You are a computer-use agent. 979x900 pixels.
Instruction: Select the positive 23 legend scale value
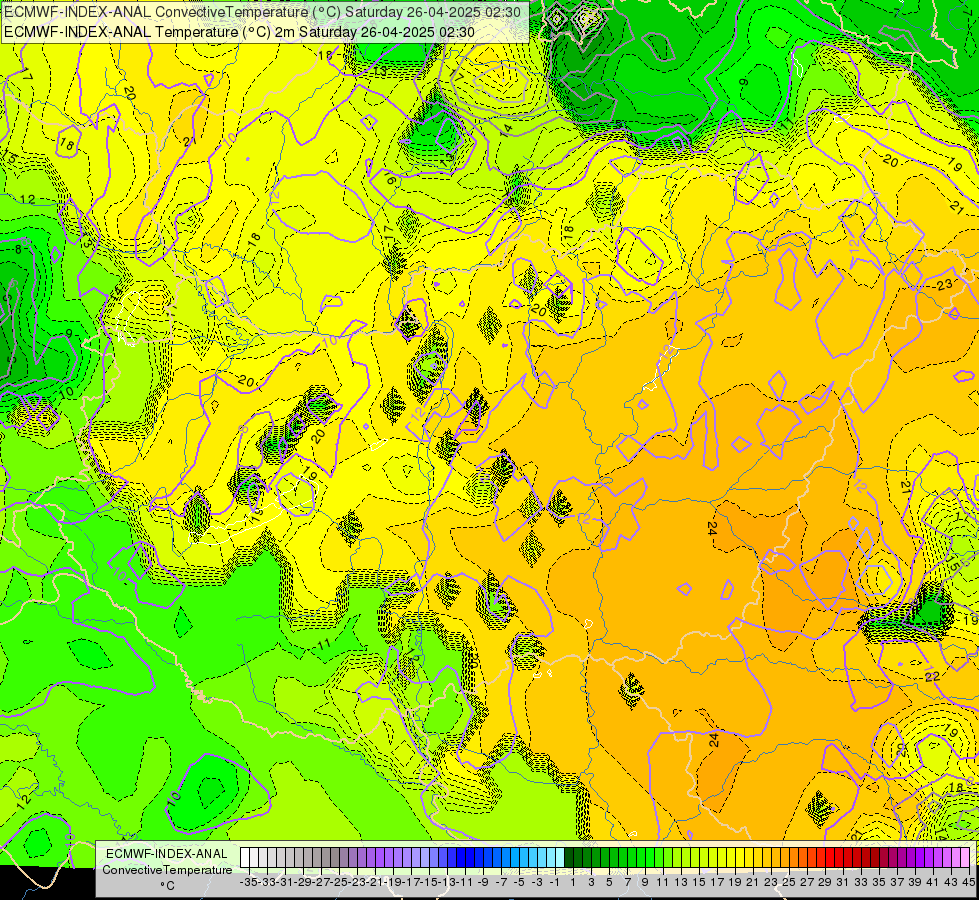pos(770,883)
